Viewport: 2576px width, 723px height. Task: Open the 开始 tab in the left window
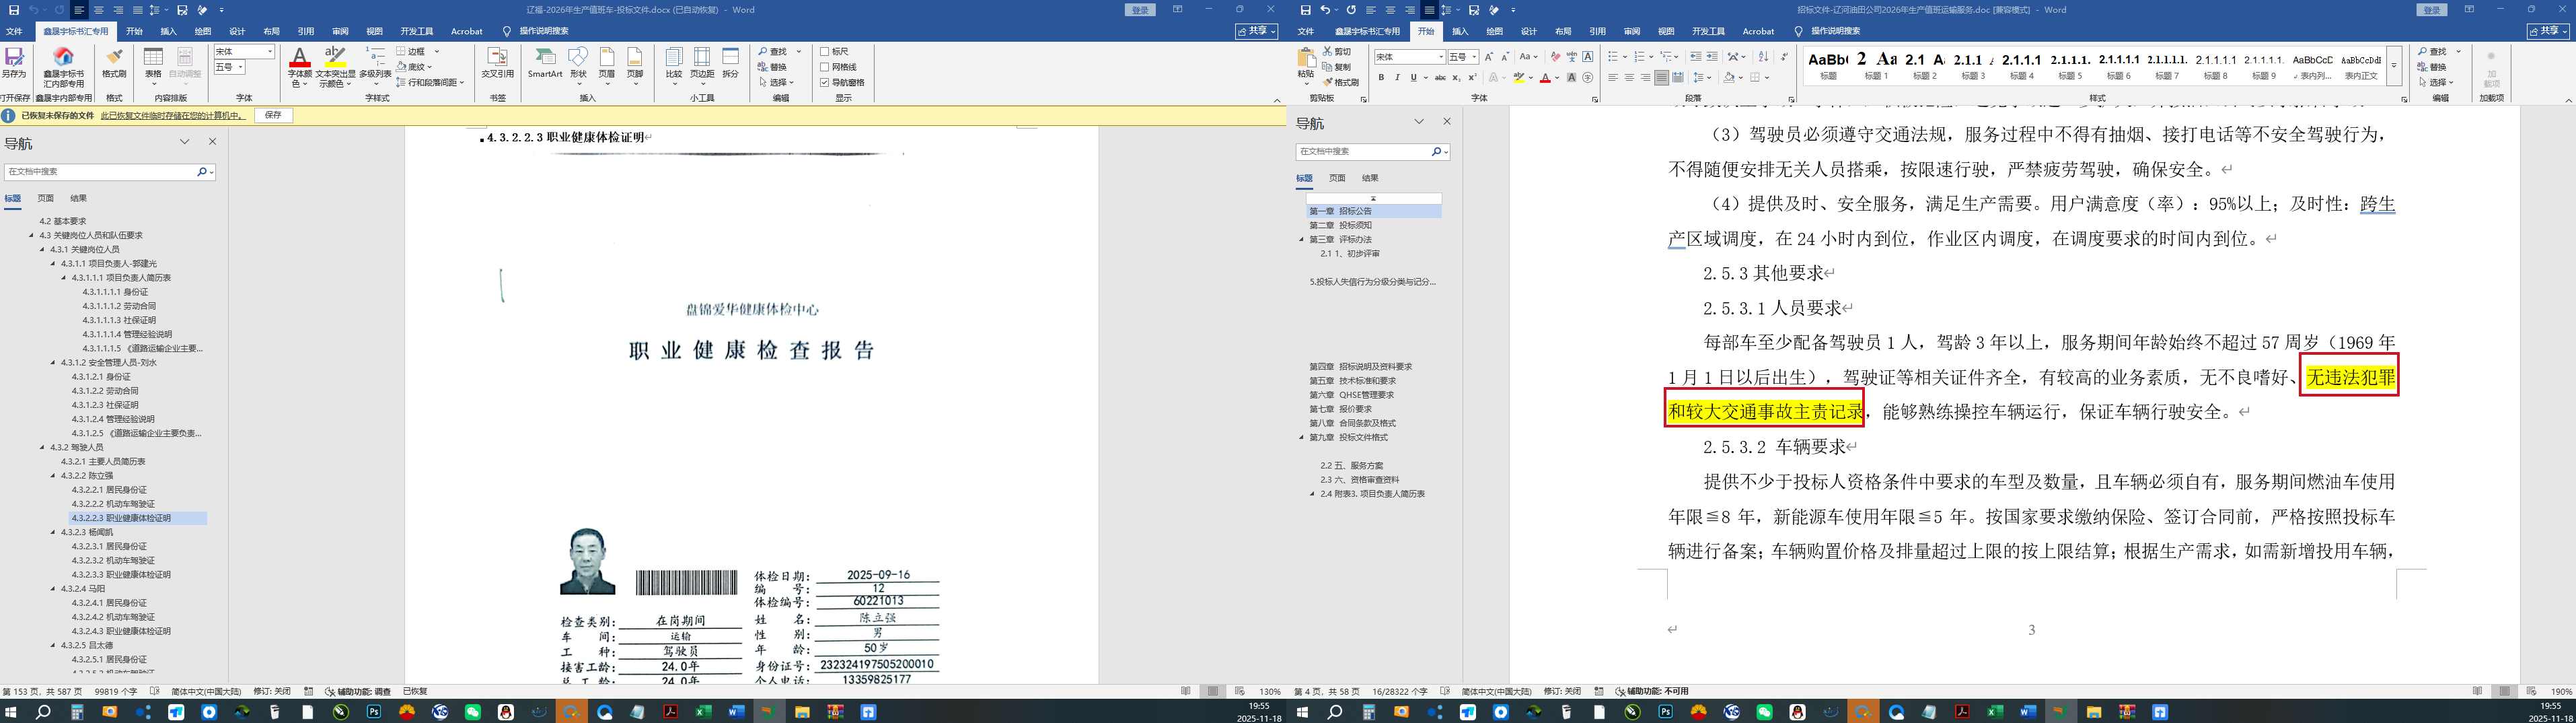[x=134, y=32]
